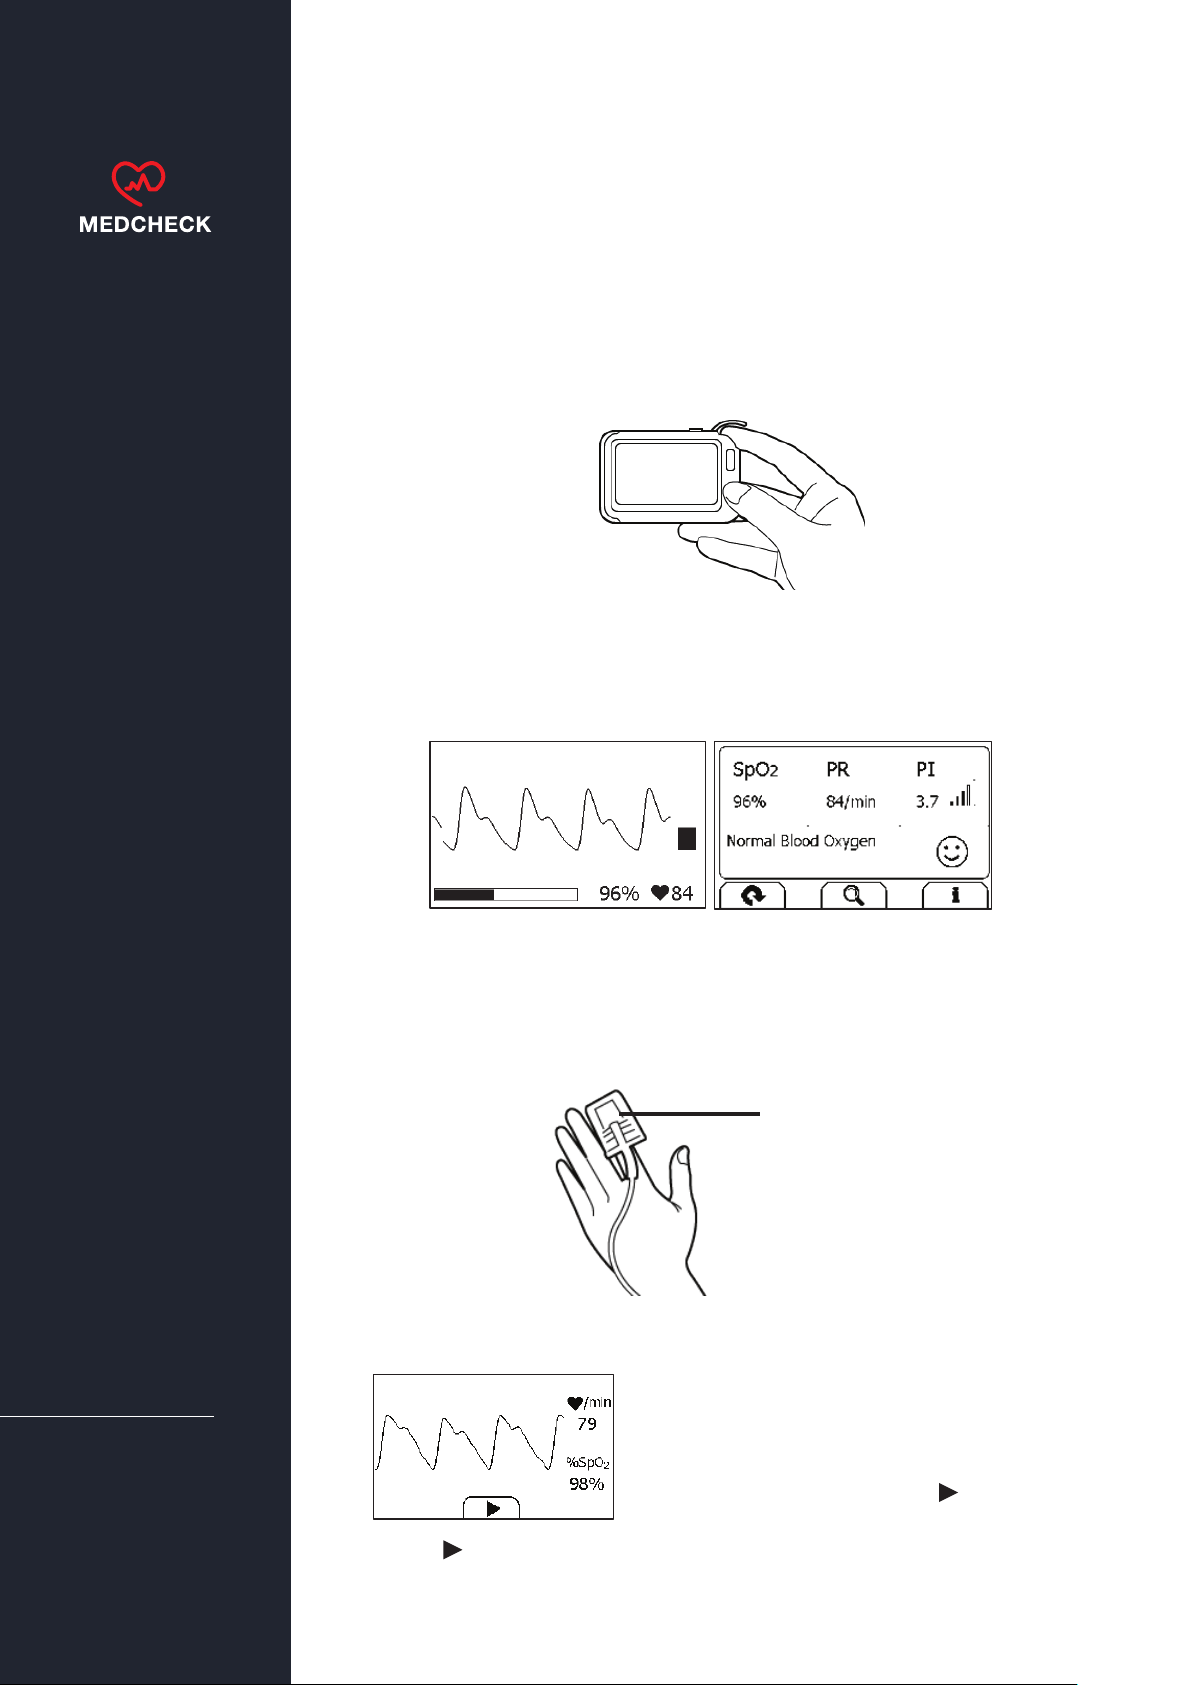Tap the play button inside lower waveform screen
This screenshot has width=1192, height=1685.
492,1508
